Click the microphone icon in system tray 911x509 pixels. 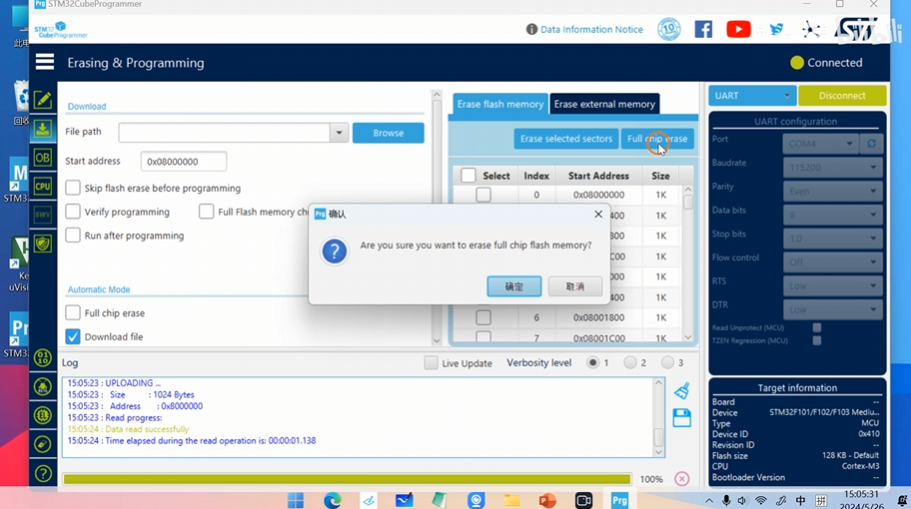(x=726, y=500)
